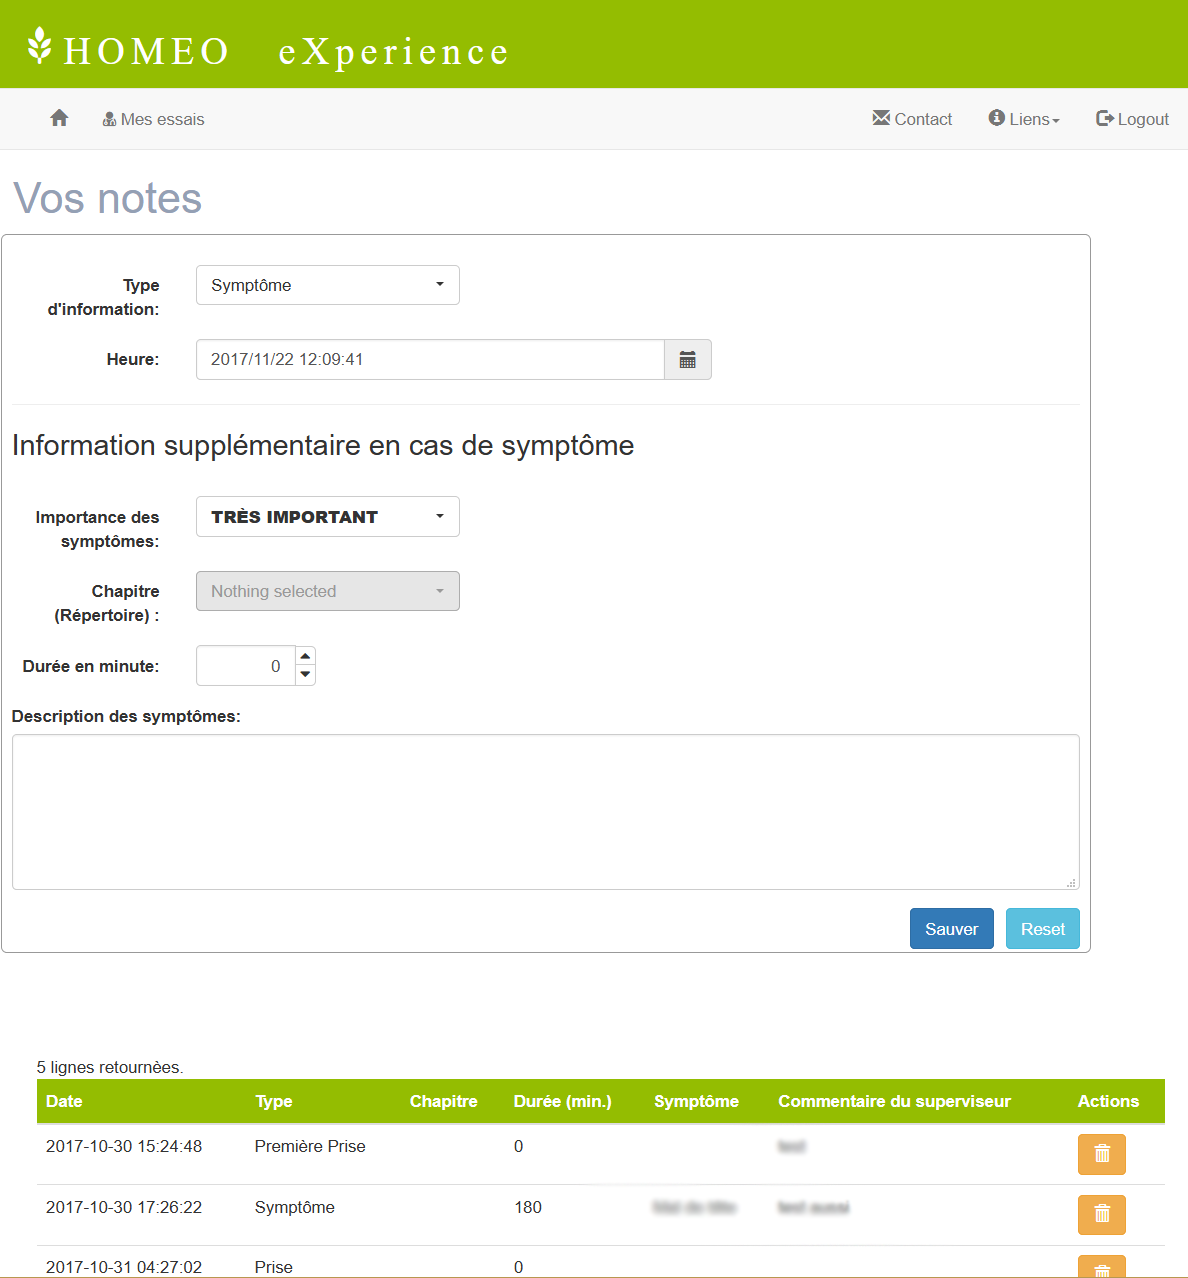
Task: Click the Durée en minute number field
Action: [245, 666]
